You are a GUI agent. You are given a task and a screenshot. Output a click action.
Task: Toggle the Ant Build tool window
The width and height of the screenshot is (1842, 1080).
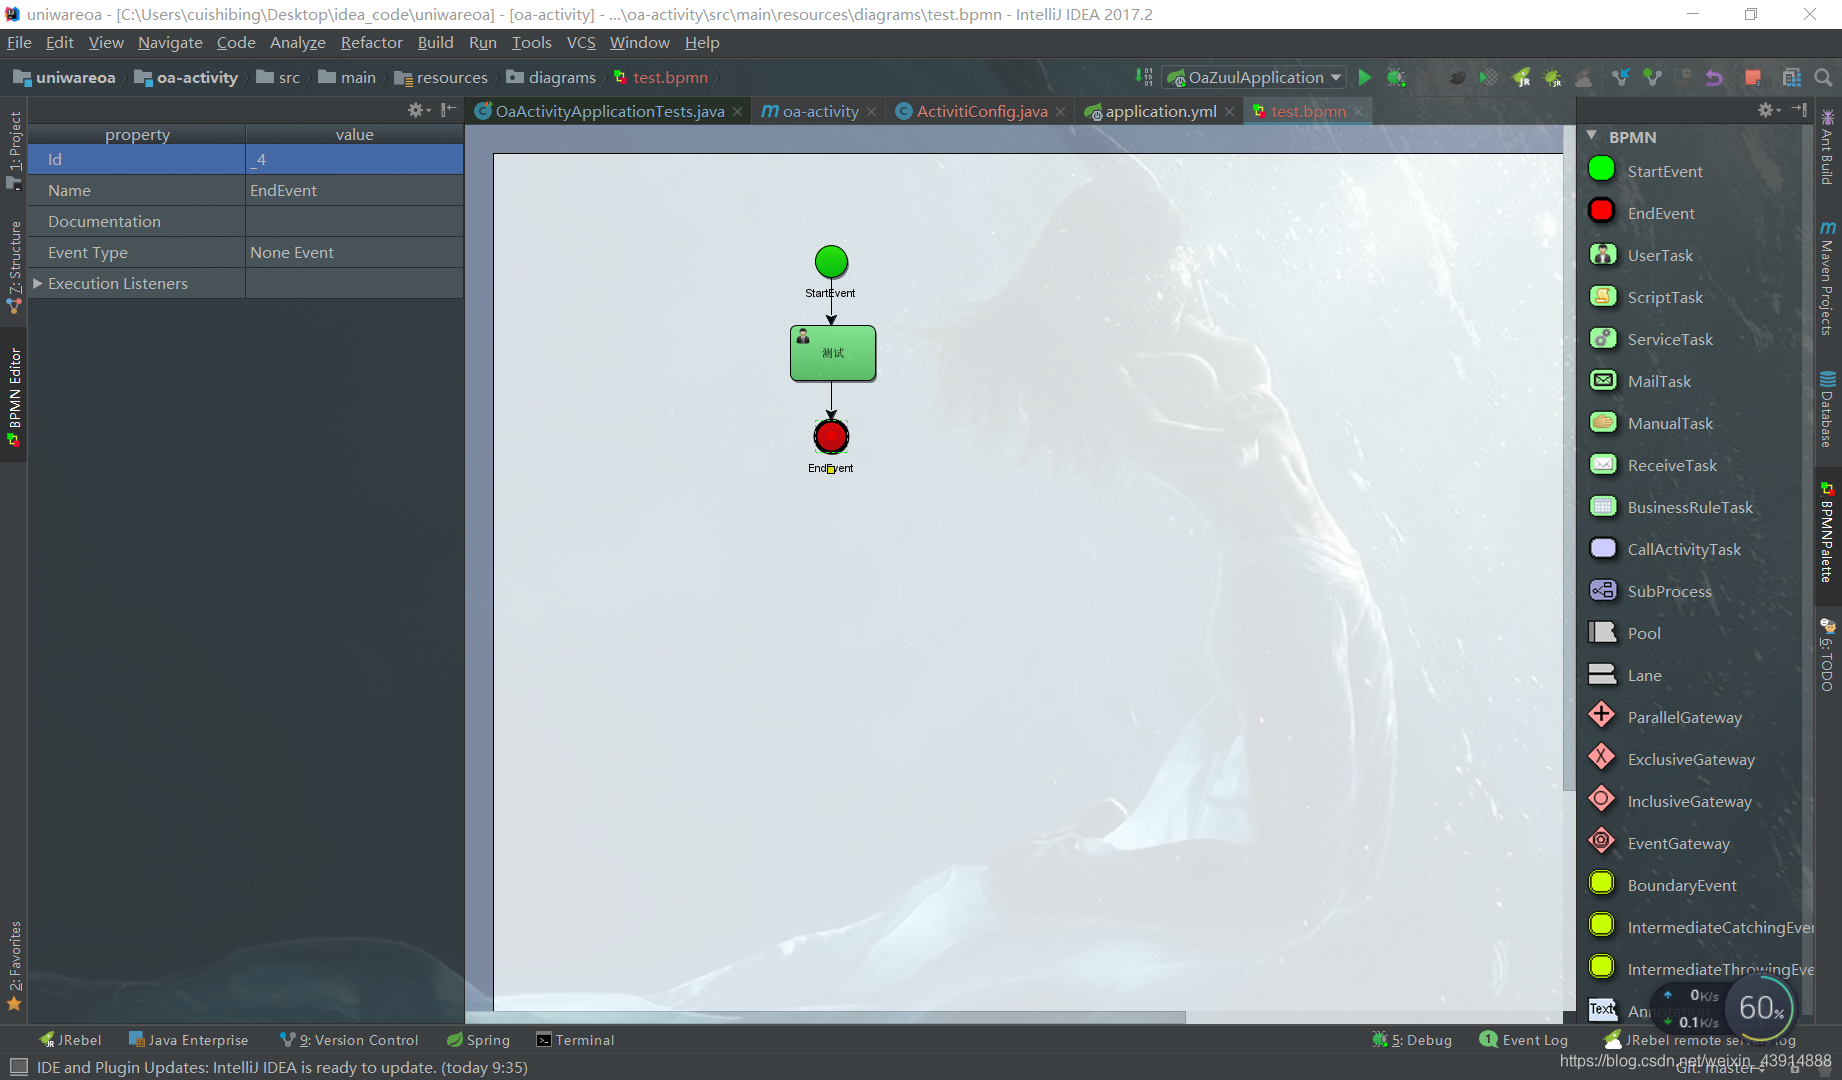click(1827, 147)
